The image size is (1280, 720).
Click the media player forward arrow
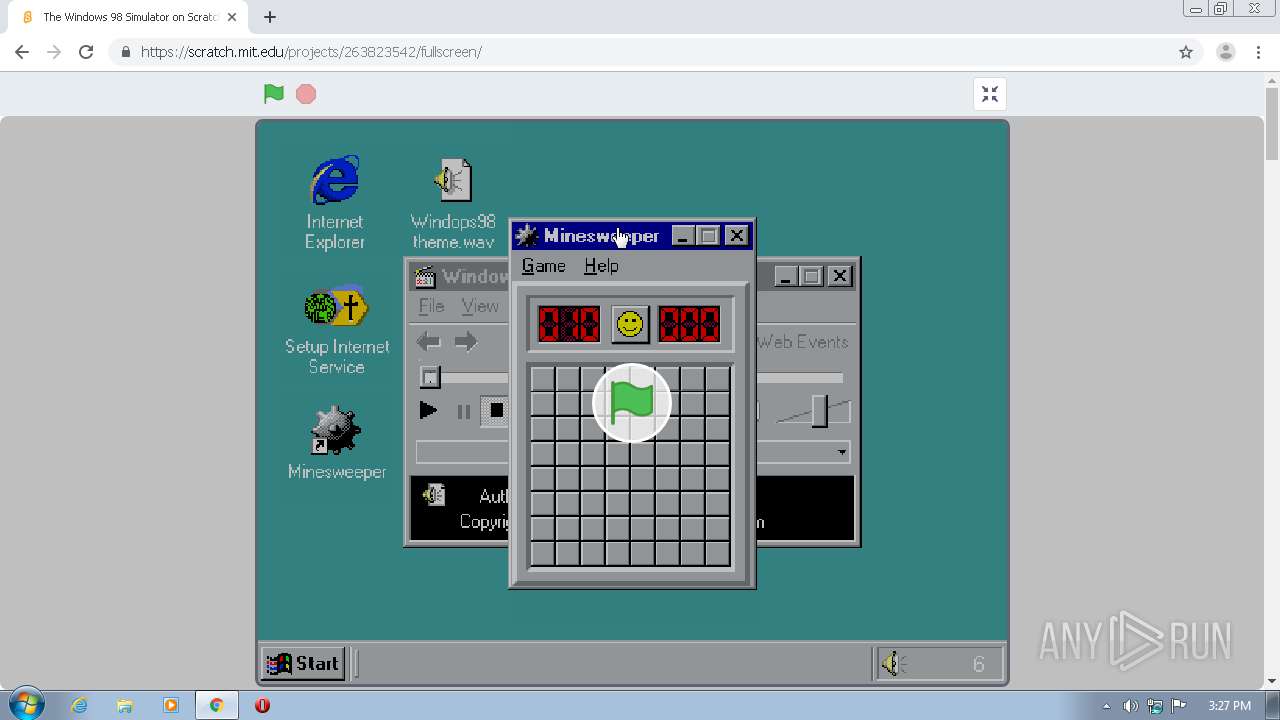[466, 343]
